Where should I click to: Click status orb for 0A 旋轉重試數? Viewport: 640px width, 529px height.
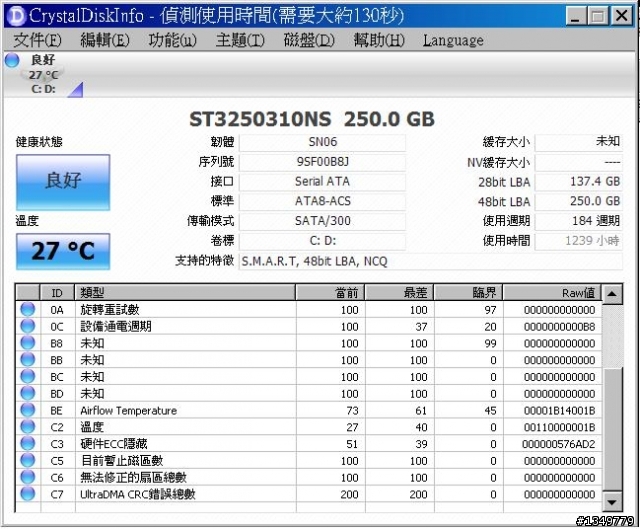(28, 309)
